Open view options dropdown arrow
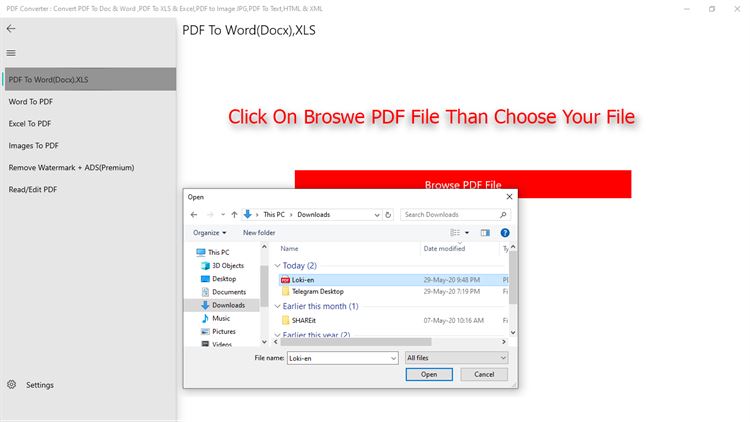This screenshot has height=422, width=750. [467, 233]
